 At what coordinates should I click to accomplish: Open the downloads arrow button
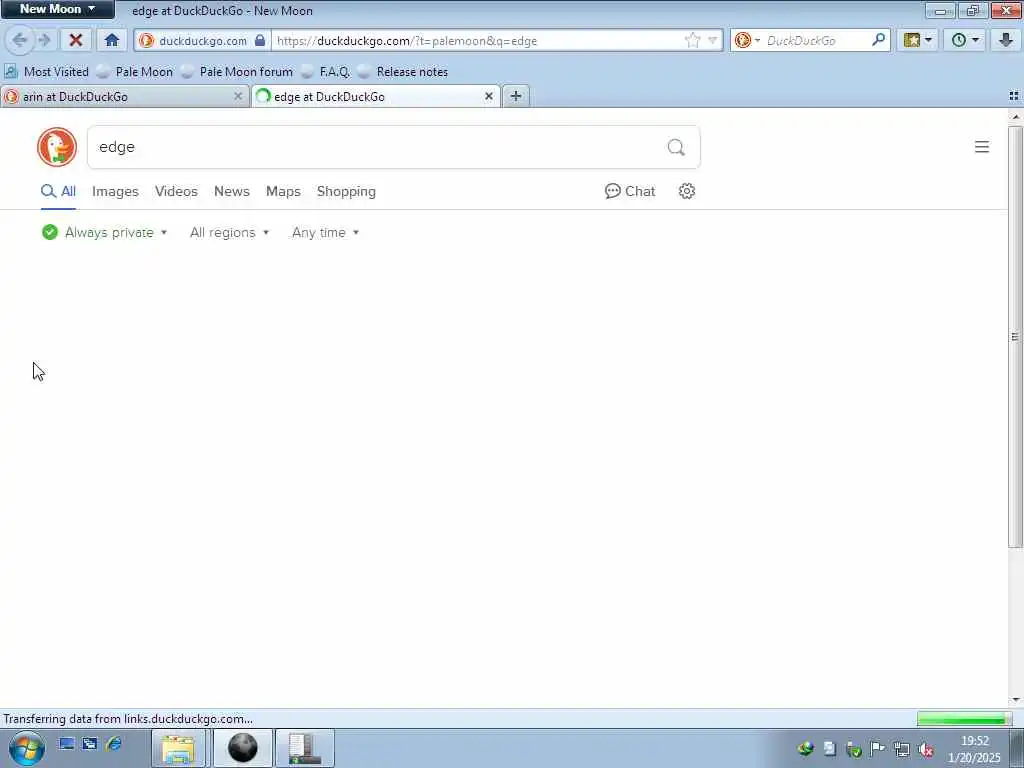coord(1006,40)
